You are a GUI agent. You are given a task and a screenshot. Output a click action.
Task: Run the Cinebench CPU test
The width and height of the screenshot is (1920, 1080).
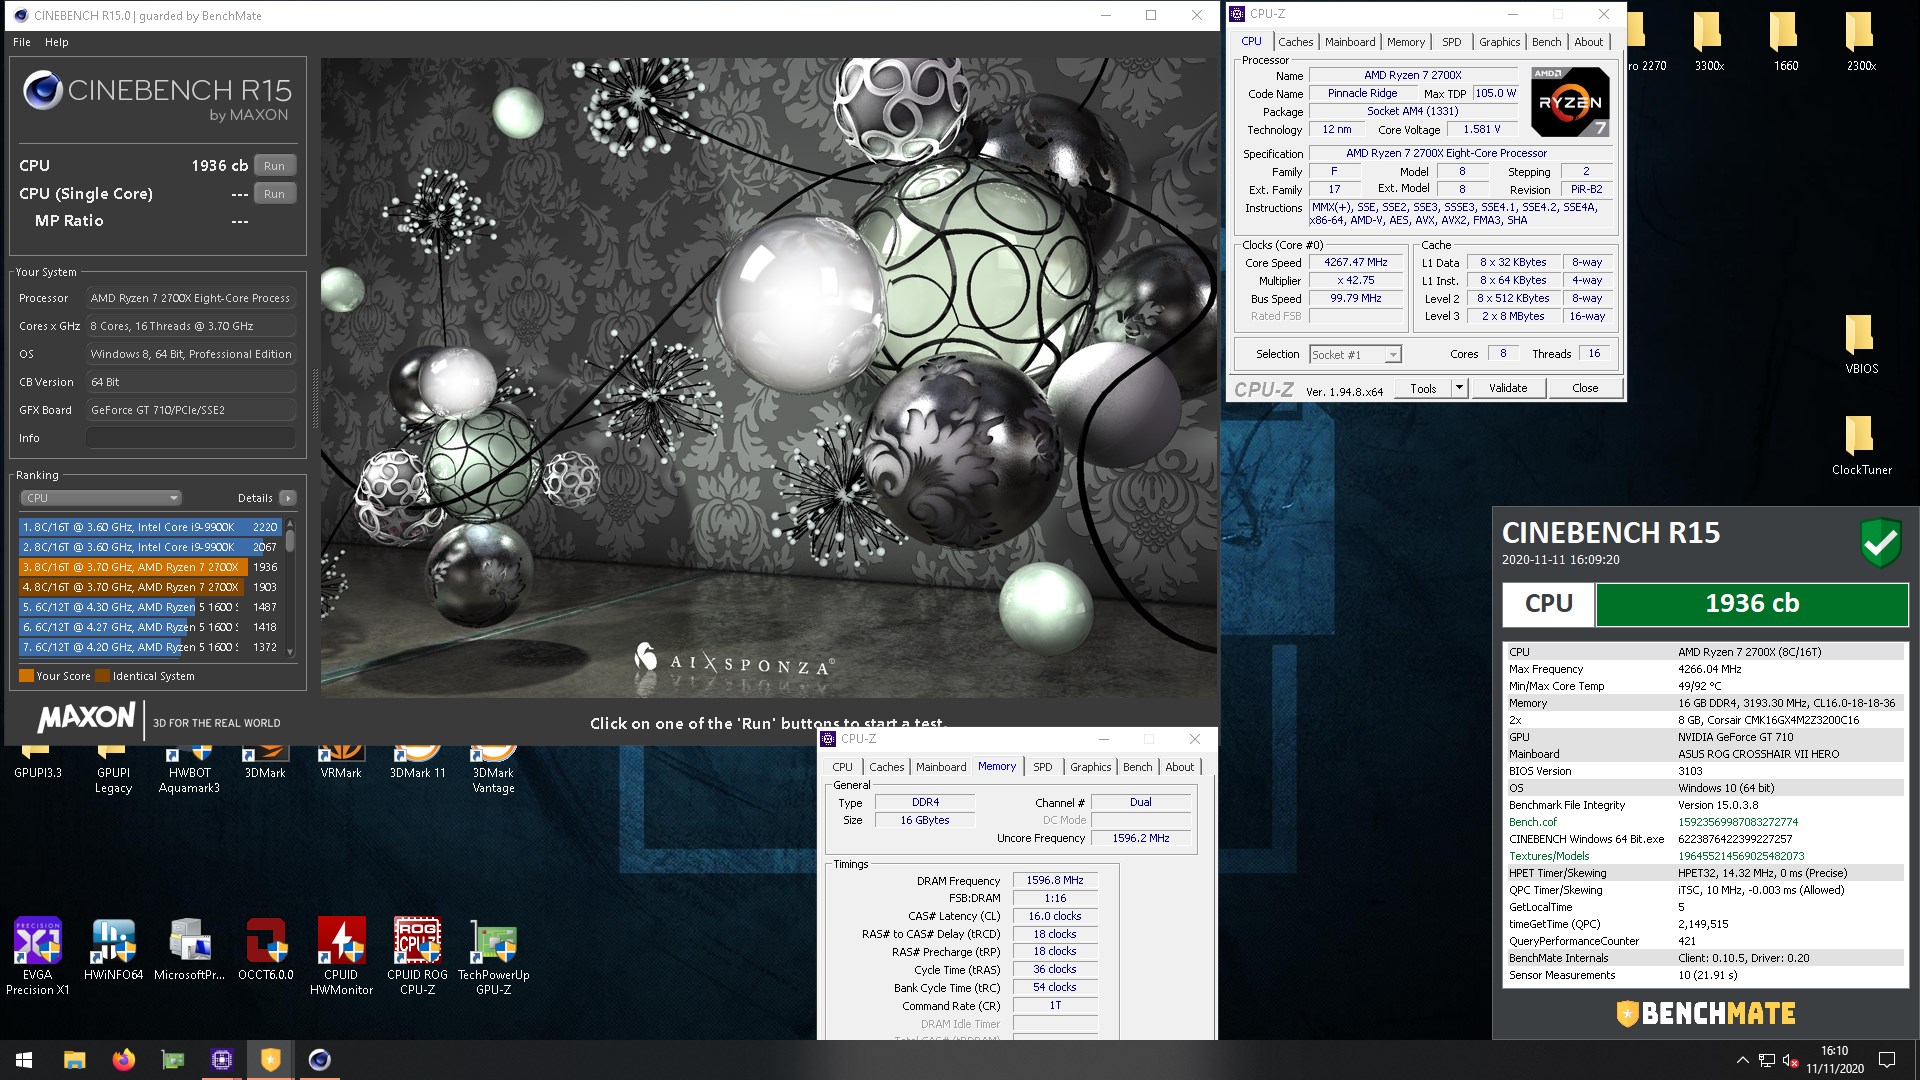pyautogui.click(x=275, y=166)
